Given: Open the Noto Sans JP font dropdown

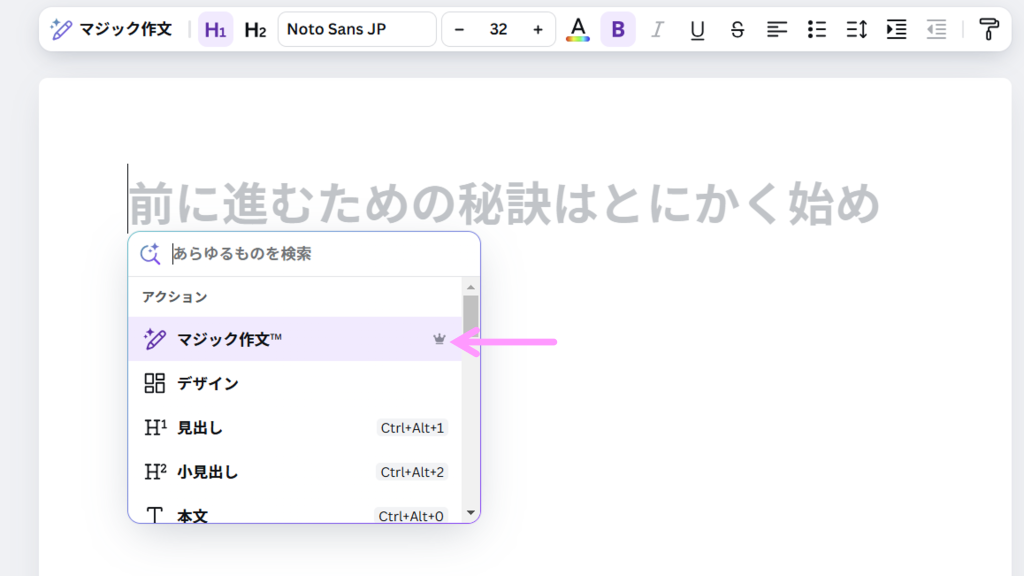Looking at the screenshot, I should [x=357, y=30].
